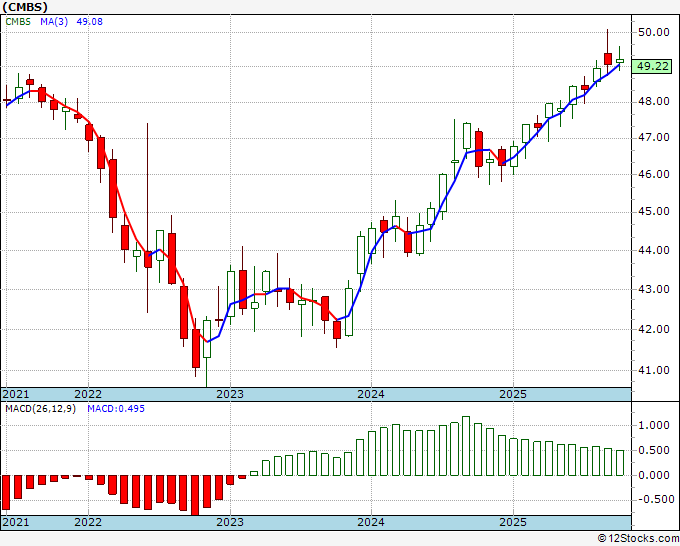
Task: Click 2022 on the price chart timeline
Action: [88, 394]
